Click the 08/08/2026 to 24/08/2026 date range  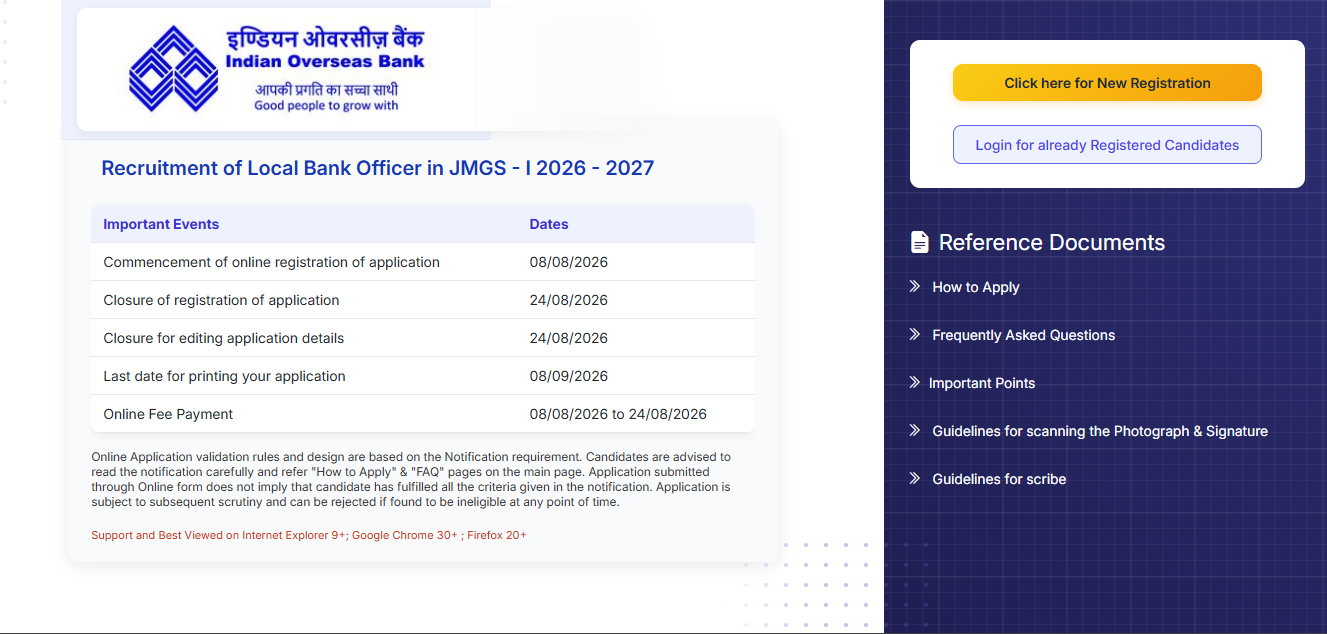click(x=618, y=414)
